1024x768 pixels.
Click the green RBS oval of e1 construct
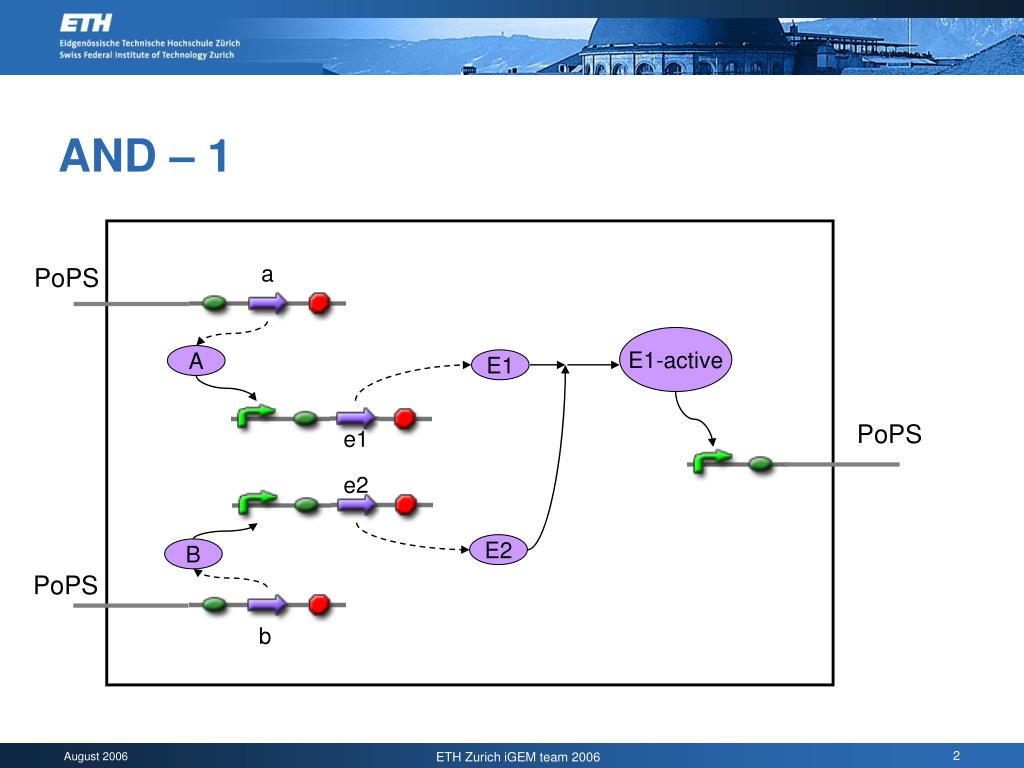pos(305,418)
